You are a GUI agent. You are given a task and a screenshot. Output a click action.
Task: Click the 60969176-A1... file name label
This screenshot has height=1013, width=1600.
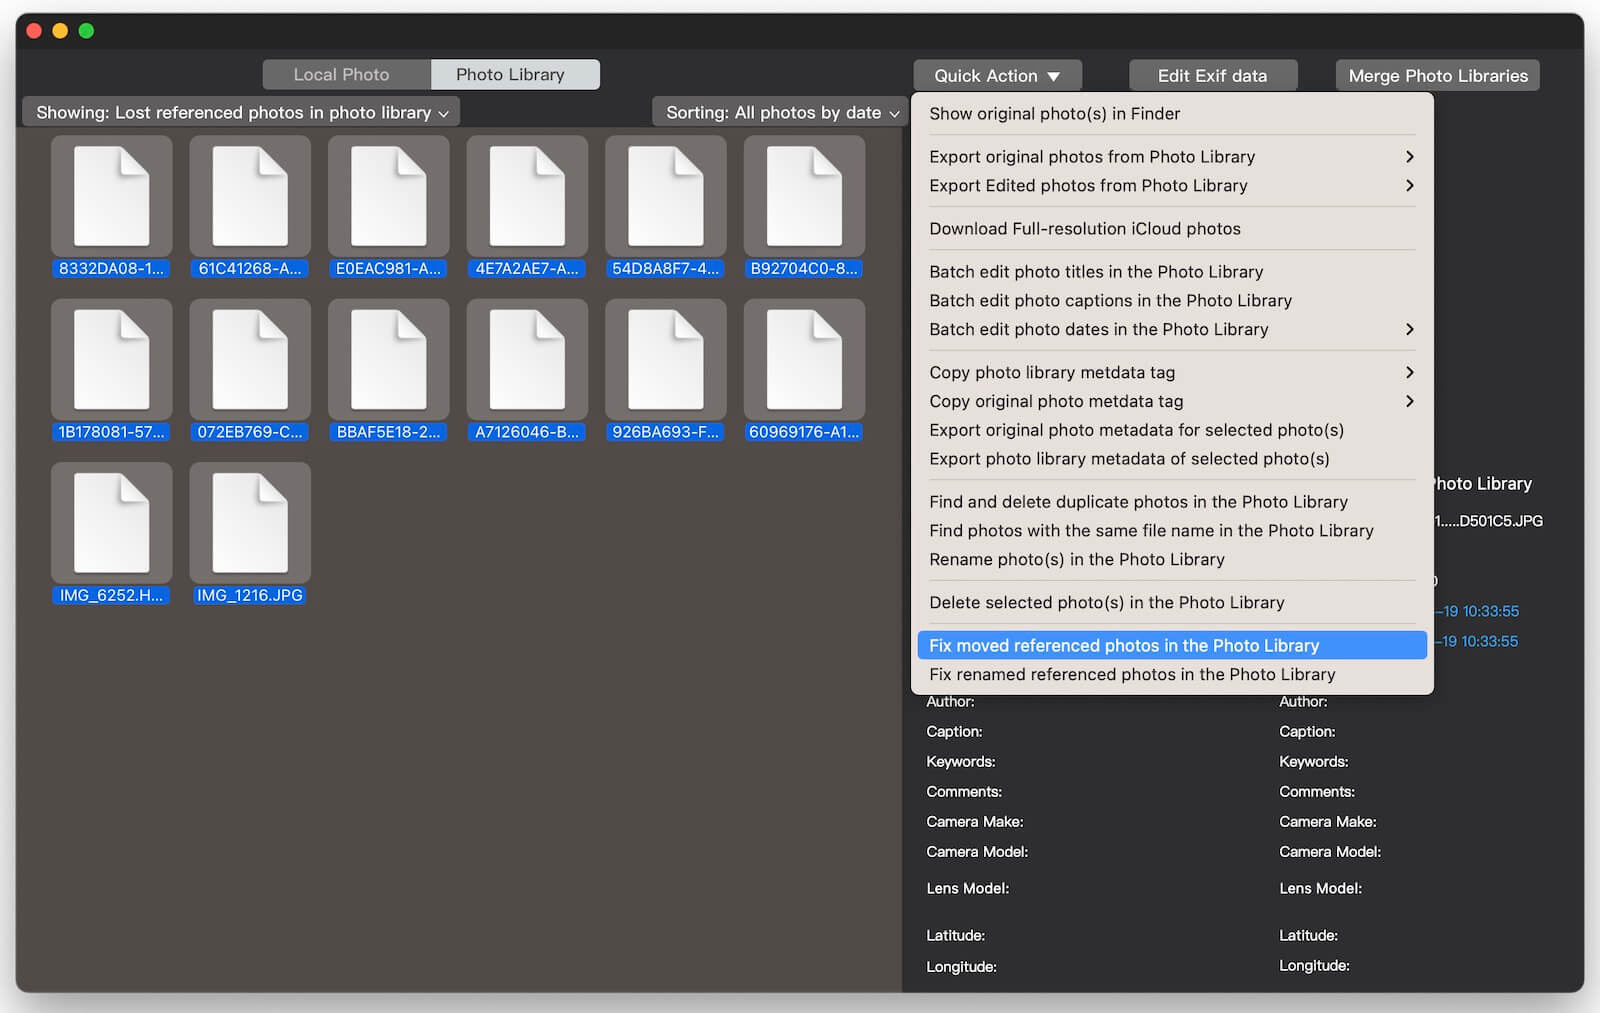click(x=804, y=432)
